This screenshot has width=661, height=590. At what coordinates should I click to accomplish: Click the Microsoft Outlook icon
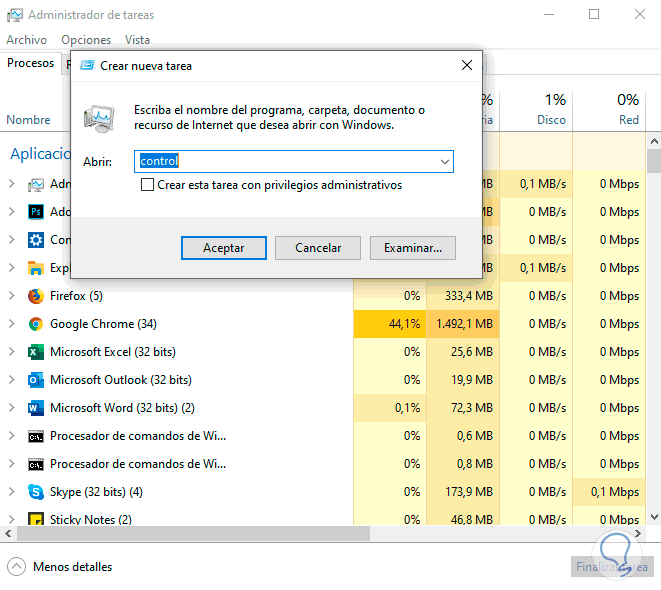36,380
